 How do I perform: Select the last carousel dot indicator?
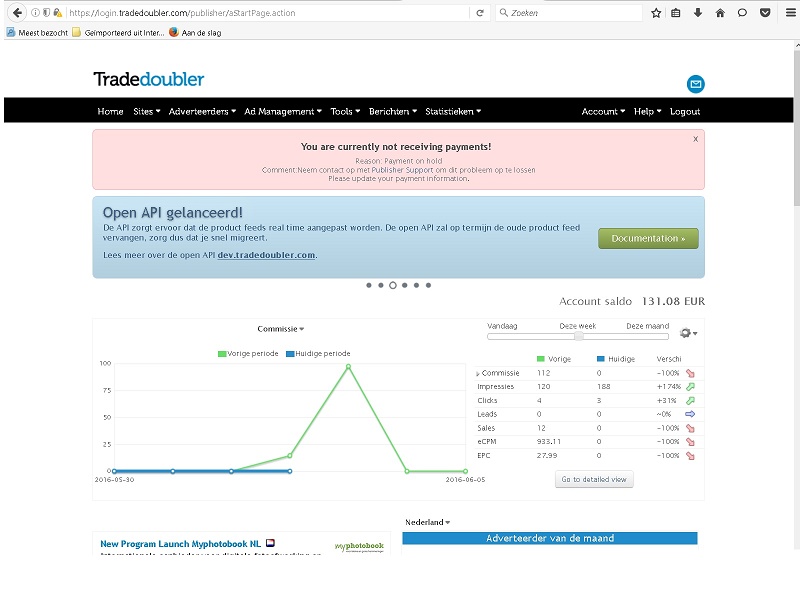tap(429, 285)
